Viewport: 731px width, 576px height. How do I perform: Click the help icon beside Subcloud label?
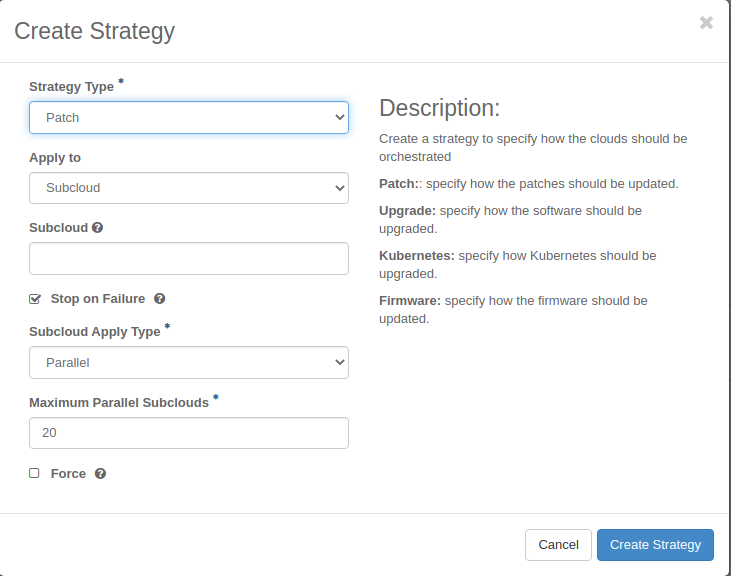[97, 228]
